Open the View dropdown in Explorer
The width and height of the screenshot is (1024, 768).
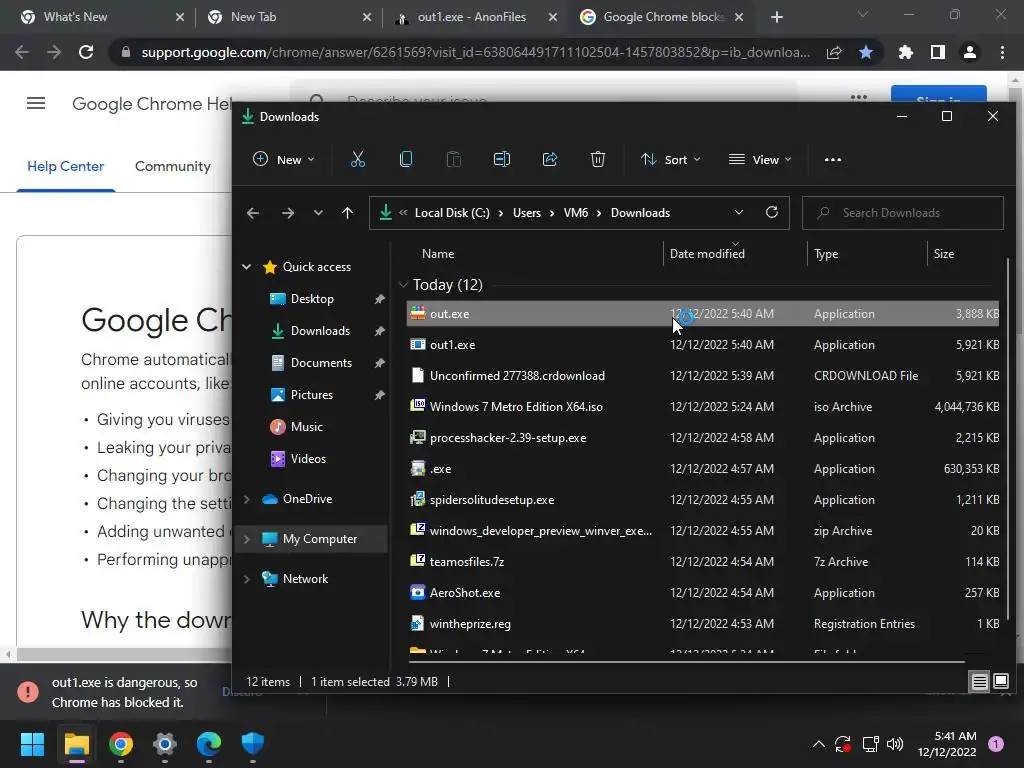click(760, 159)
